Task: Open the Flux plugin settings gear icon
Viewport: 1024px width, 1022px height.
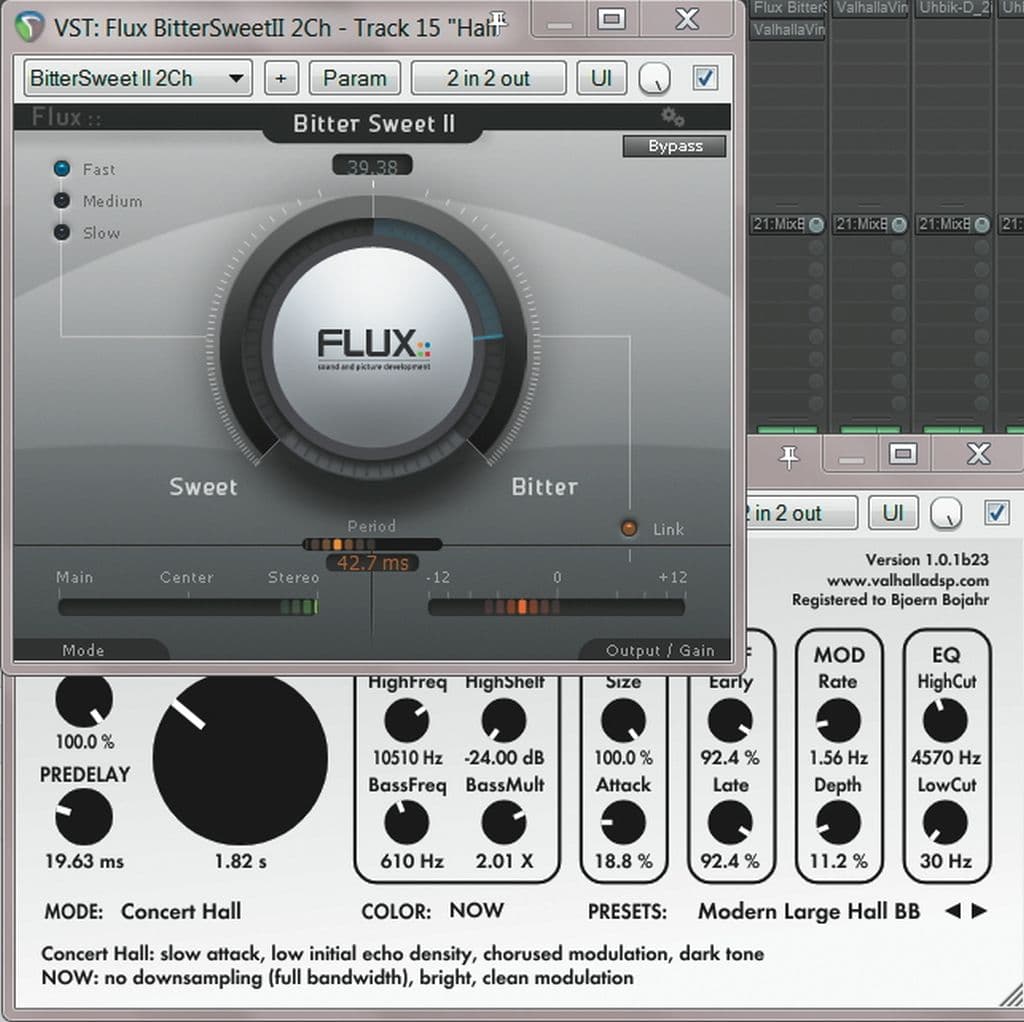Action: click(x=672, y=117)
